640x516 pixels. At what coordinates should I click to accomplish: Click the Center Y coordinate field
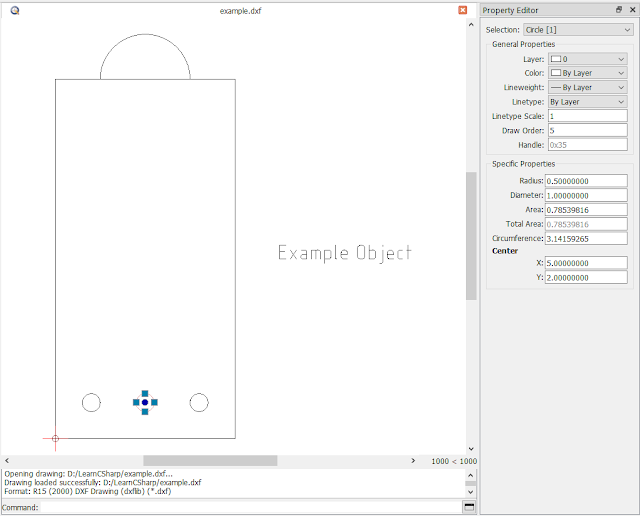pyautogui.click(x=586, y=278)
